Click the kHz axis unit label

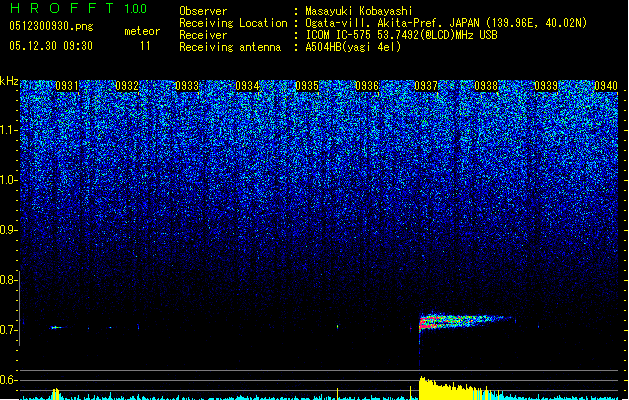[9, 81]
